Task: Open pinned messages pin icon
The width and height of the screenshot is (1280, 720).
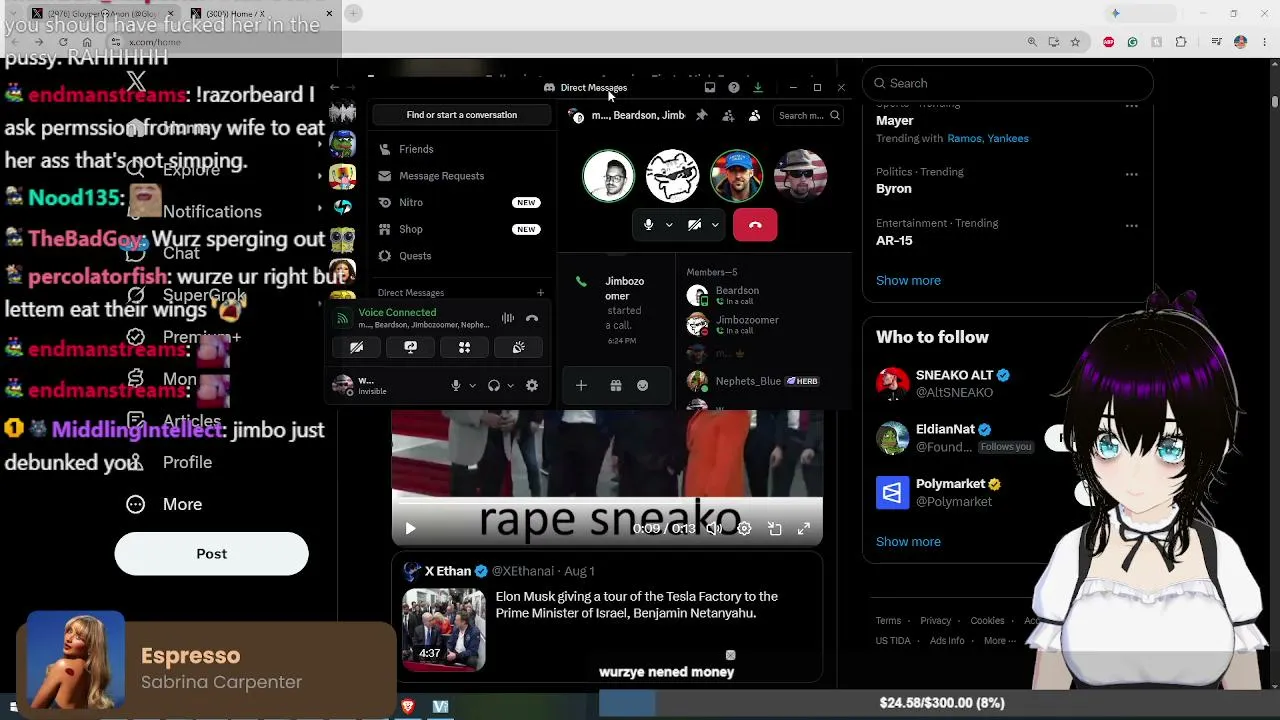Action: pyautogui.click(x=702, y=116)
